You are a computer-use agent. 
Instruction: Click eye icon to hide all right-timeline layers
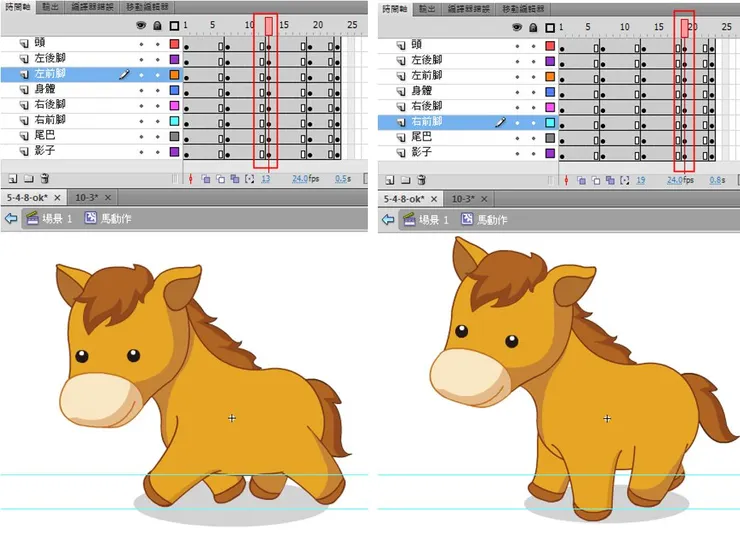click(x=517, y=27)
